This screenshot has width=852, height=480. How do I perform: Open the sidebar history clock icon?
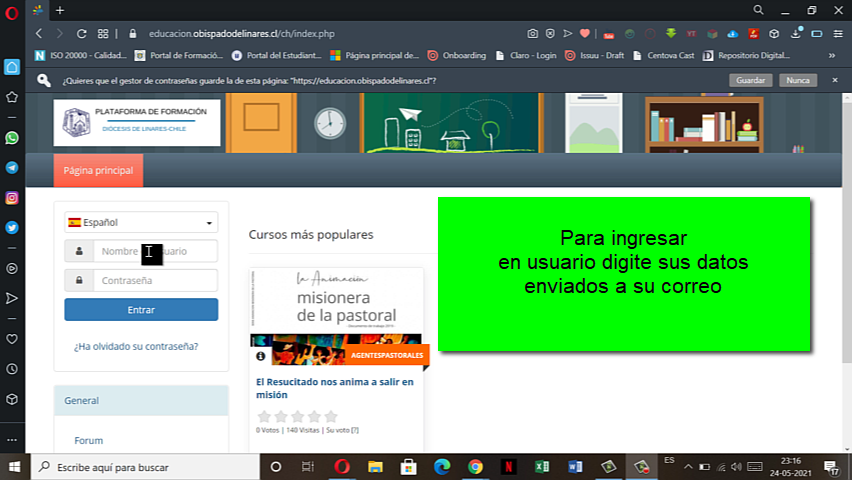pyautogui.click(x=12, y=368)
